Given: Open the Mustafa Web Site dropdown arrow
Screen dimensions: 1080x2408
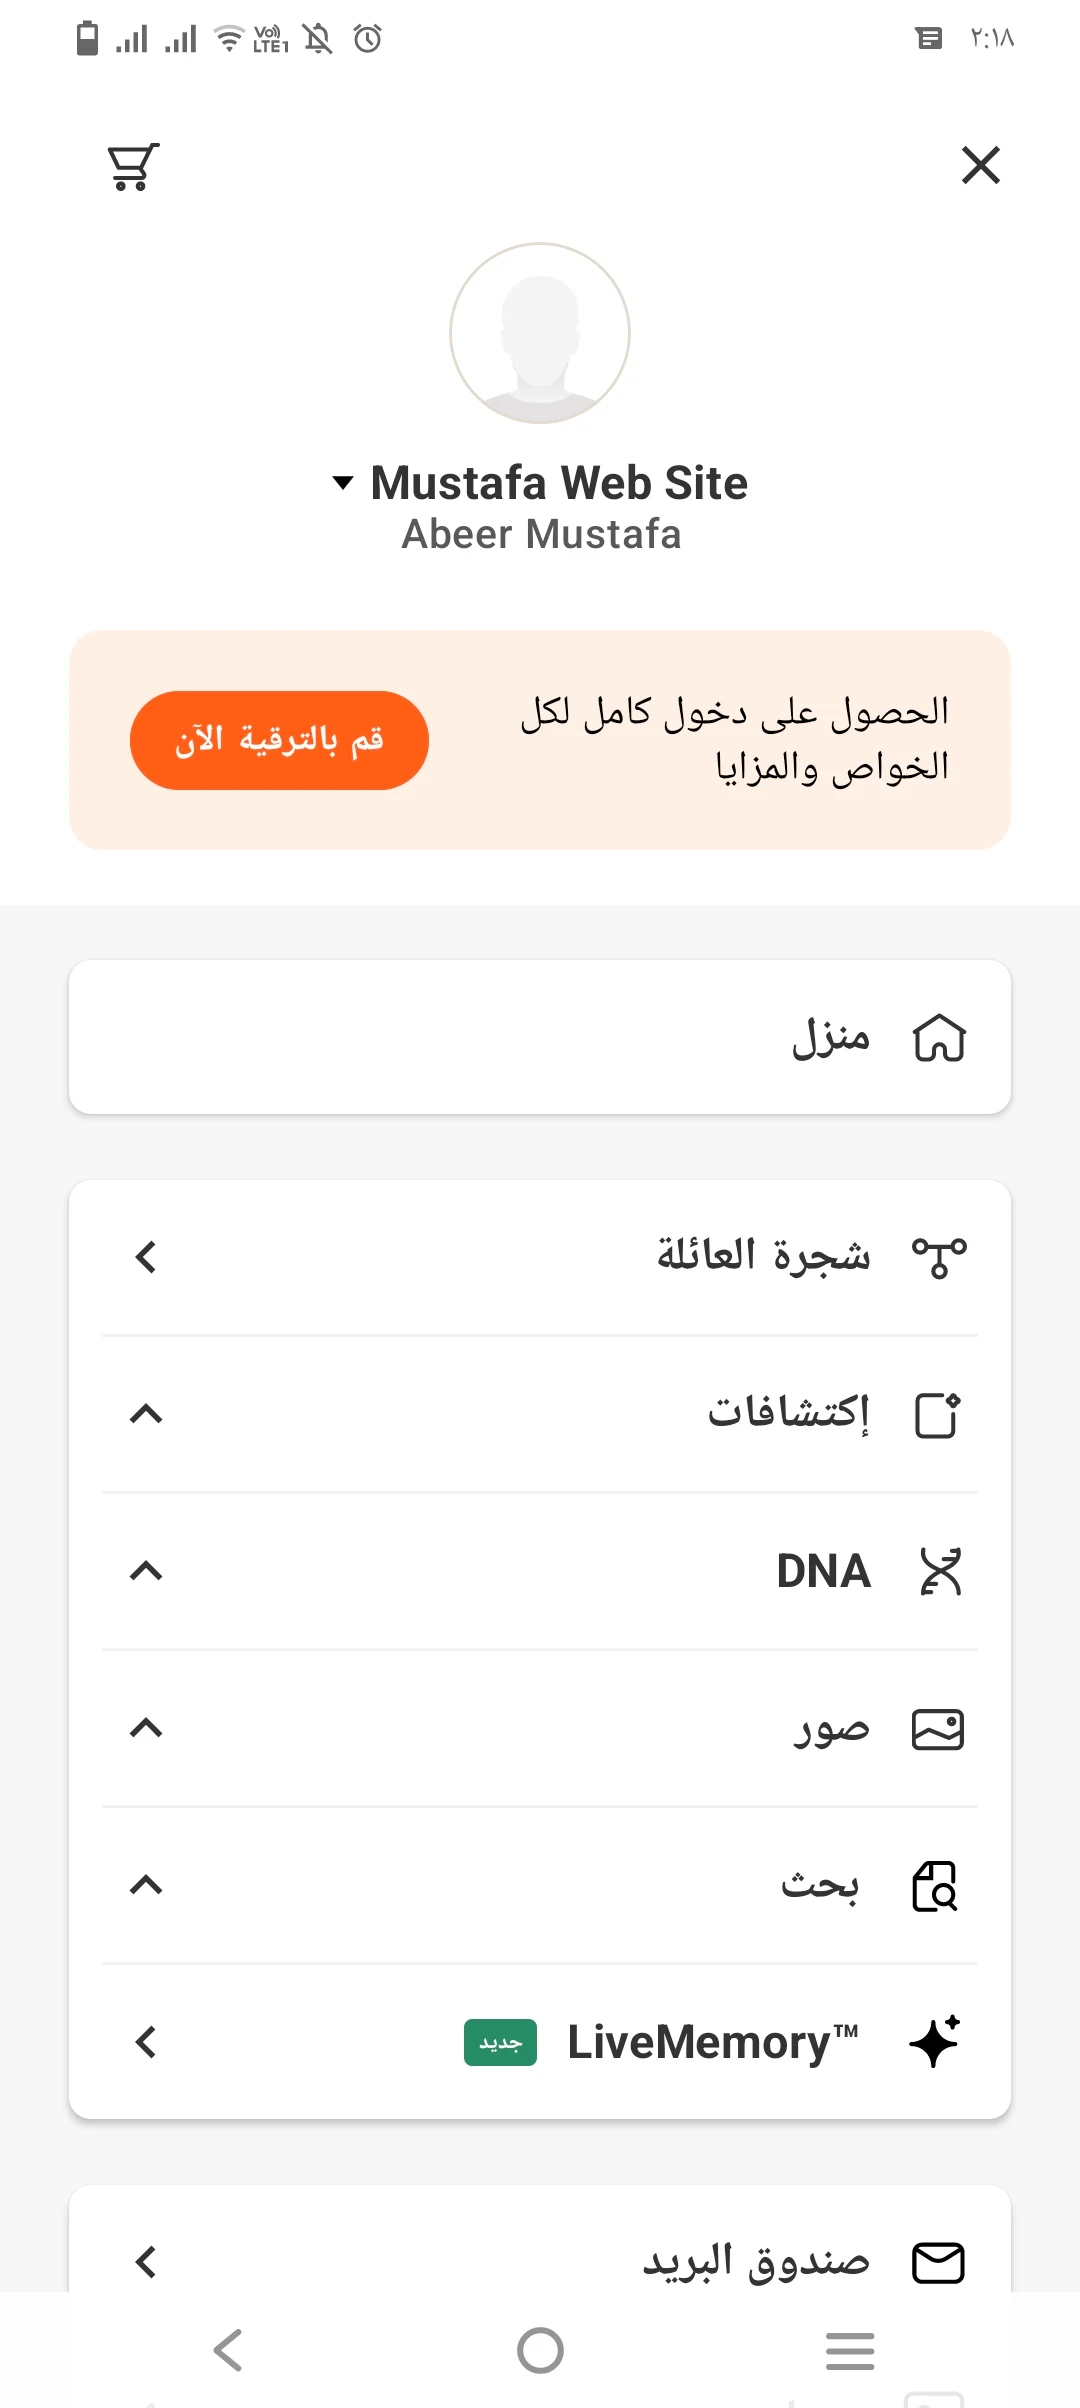Looking at the screenshot, I should click(x=343, y=483).
